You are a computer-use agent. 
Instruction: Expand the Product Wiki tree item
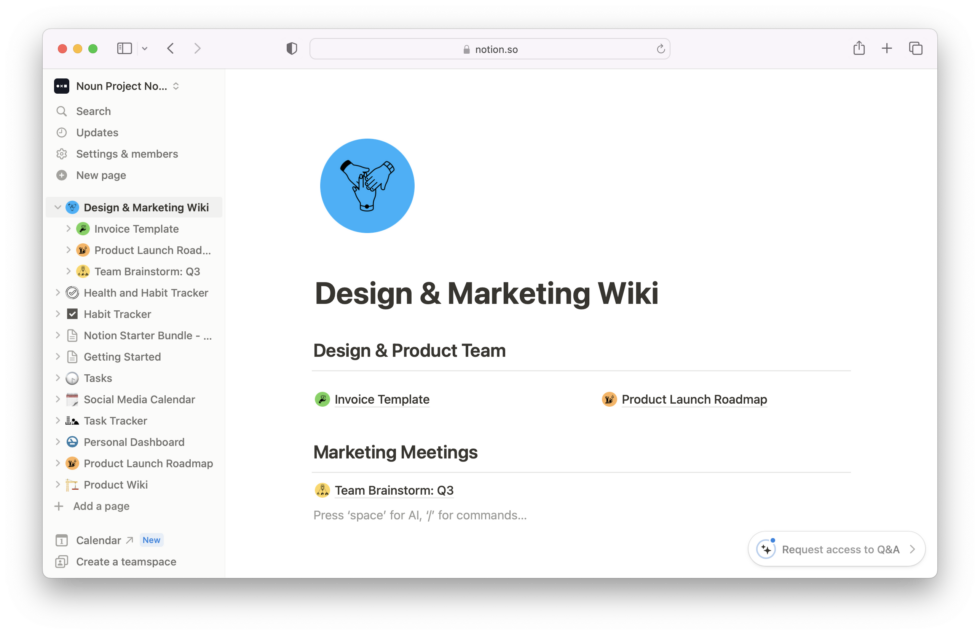(x=60, y=484)
